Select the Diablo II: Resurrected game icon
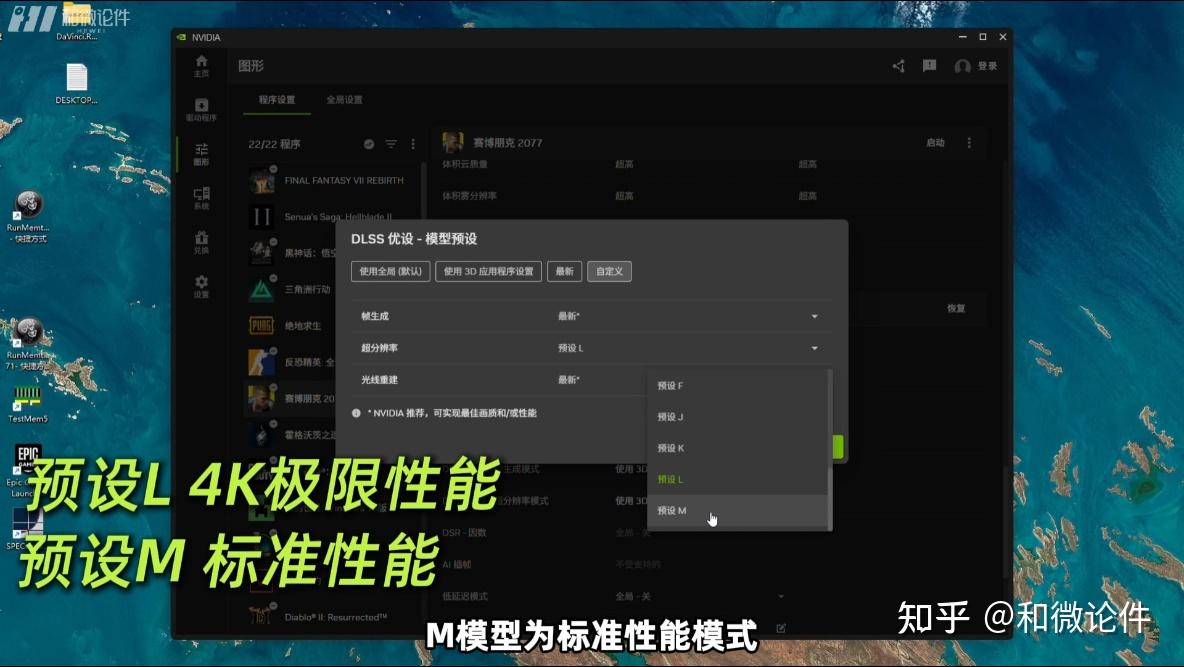Viewport: 1184px width, 667px height. [x=262, y=616]
